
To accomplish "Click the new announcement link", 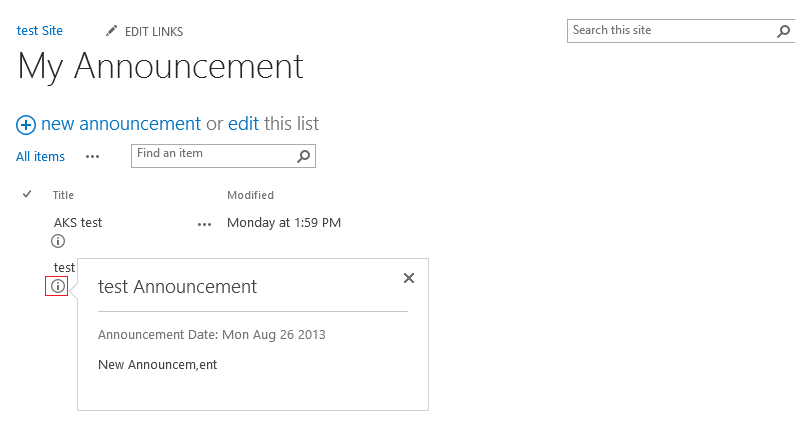I will click(x=121, y=124).
